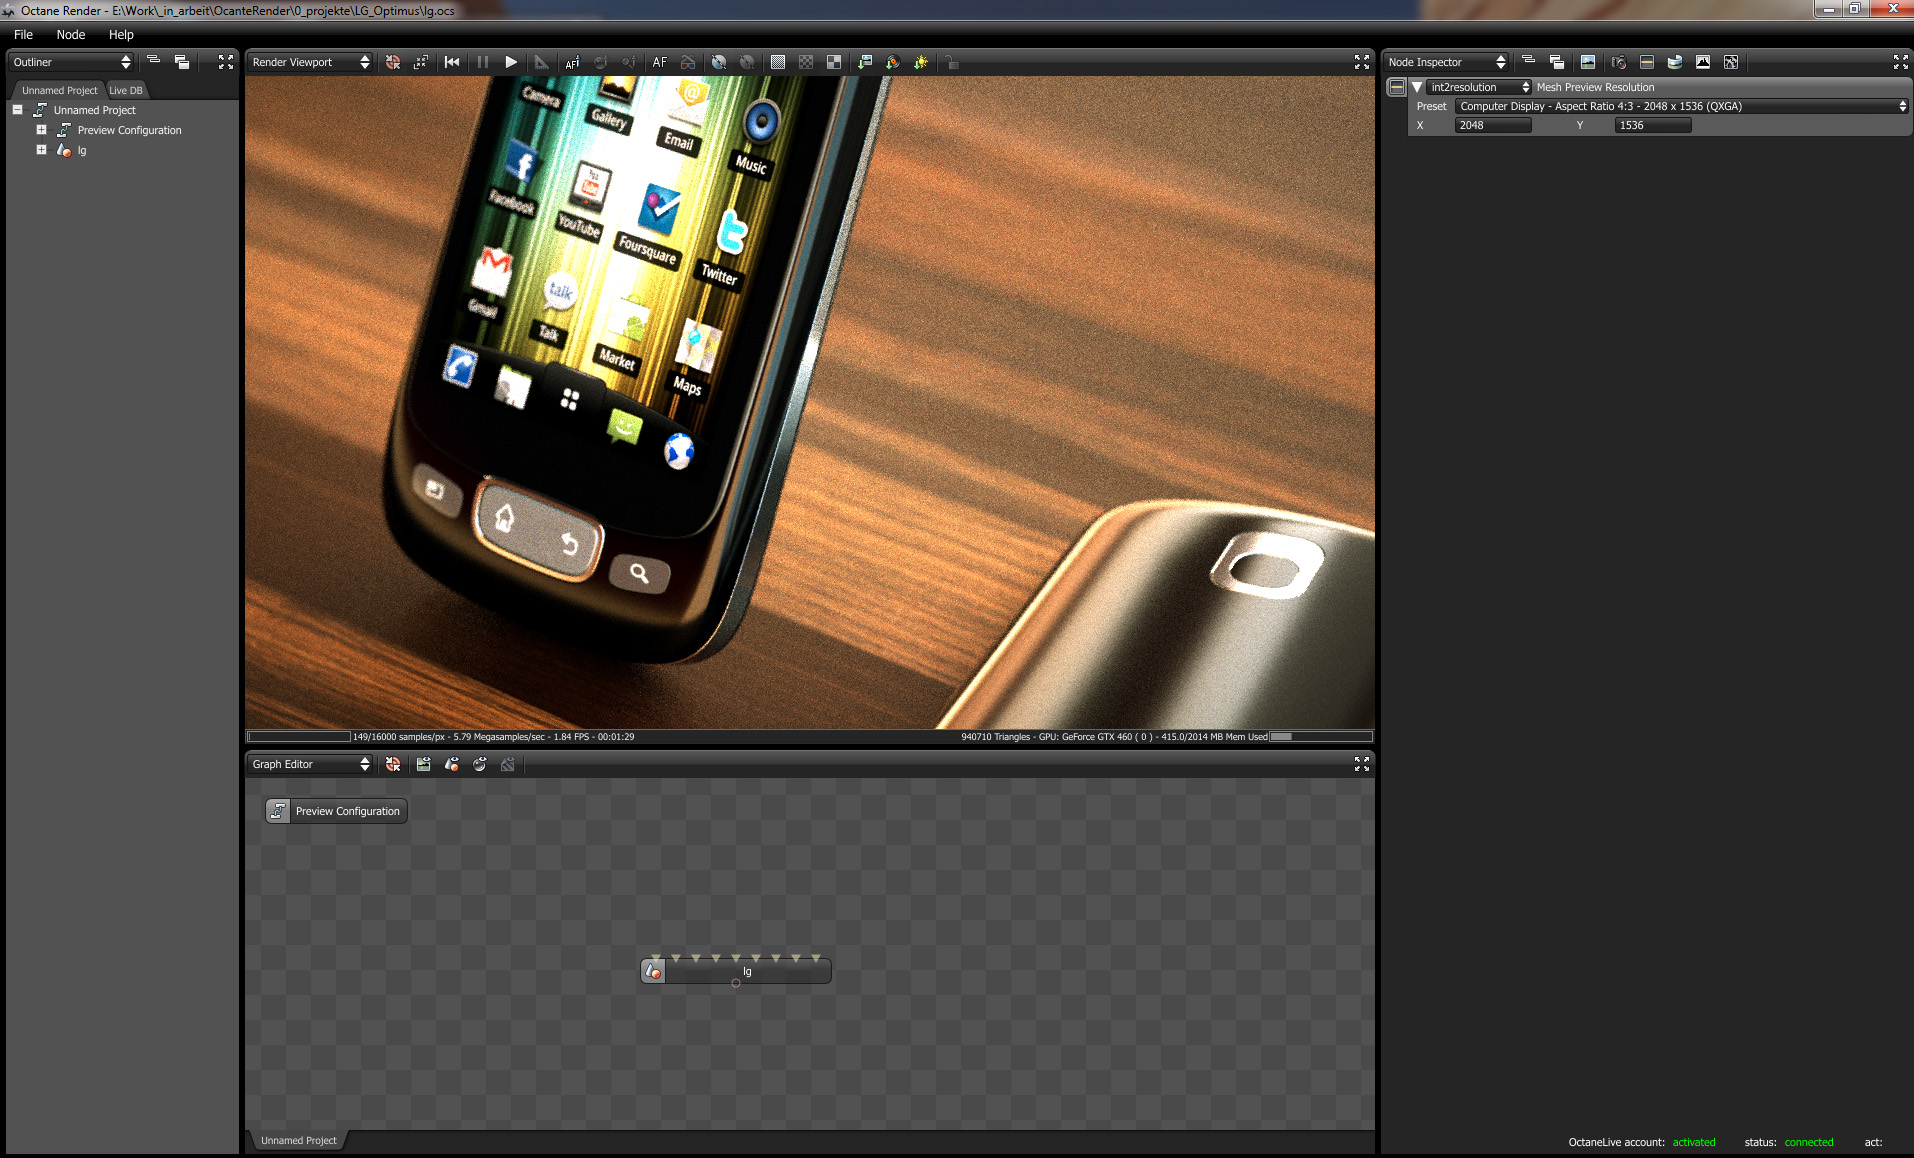Select the Preview Configuration node in graph

click(336, 811)
